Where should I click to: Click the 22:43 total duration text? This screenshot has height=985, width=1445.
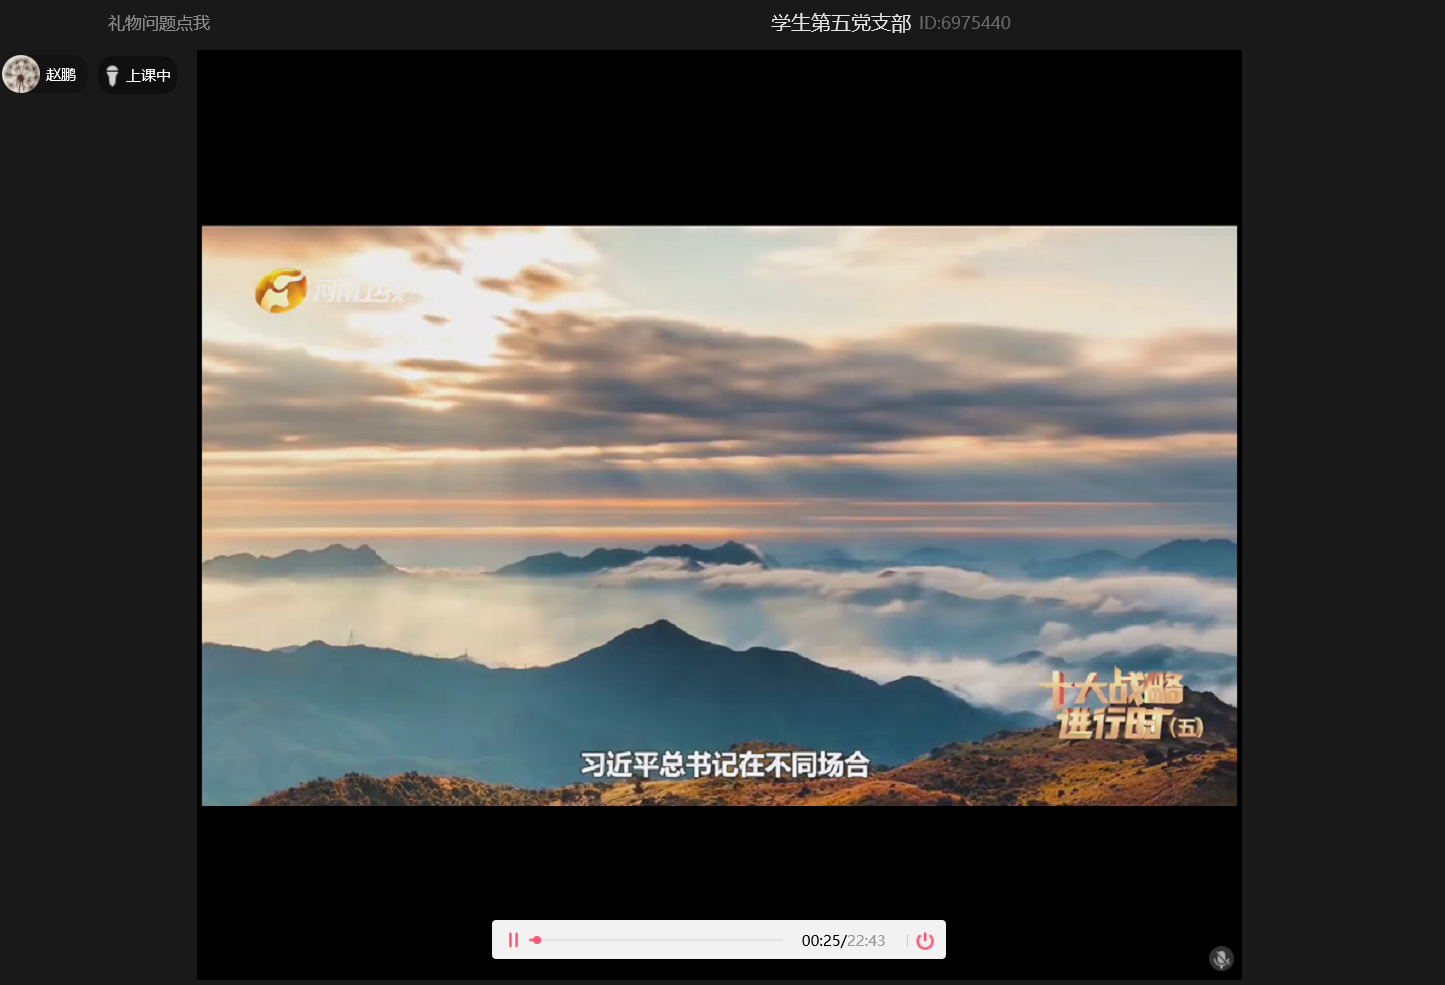[x=867, y=941]
